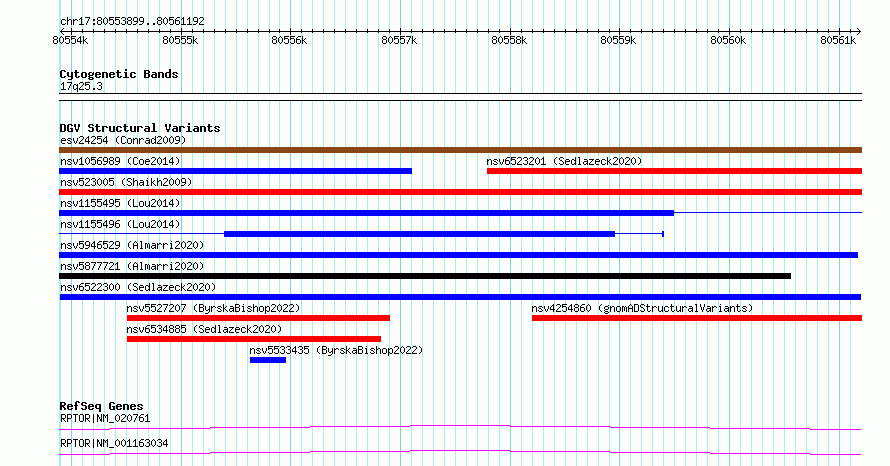The image size is (890, 466).
Task: Click the red nsv523005 Shaikh2009 bar
Action: coord(460,192)
